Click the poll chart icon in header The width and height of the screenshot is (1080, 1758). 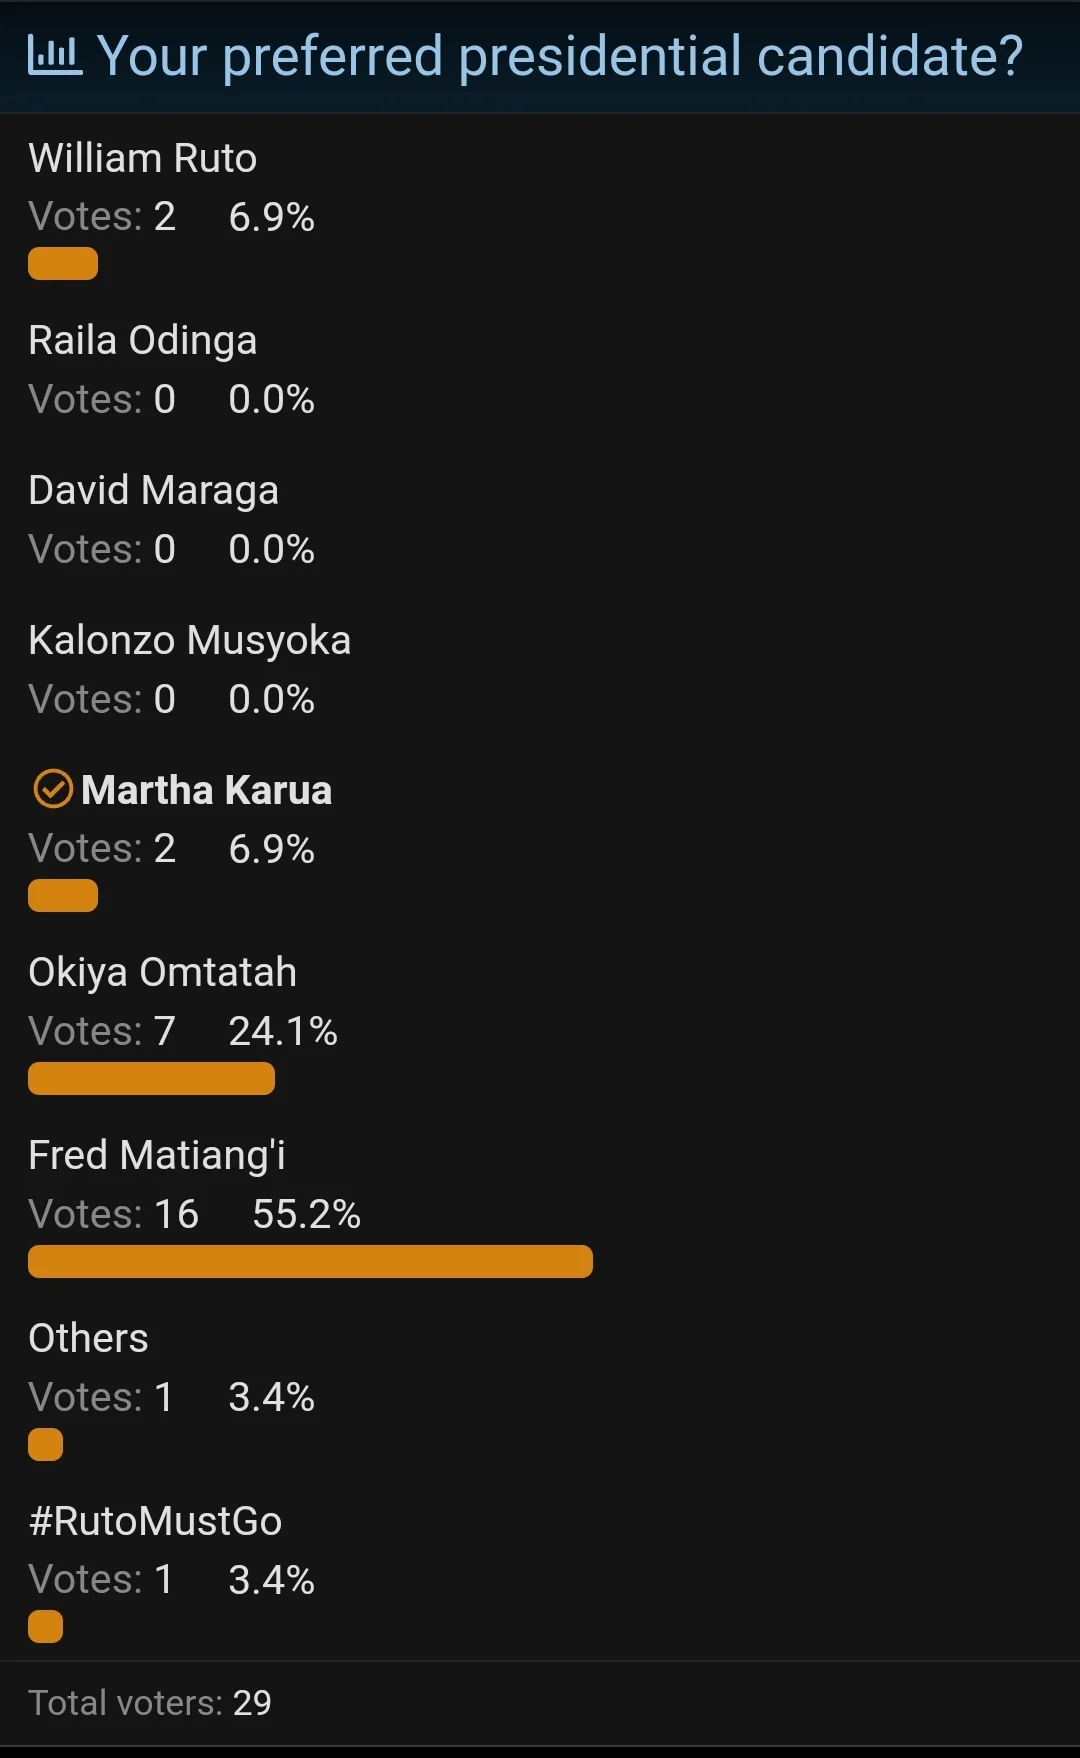pyautogui.click(x=54, y=56)
